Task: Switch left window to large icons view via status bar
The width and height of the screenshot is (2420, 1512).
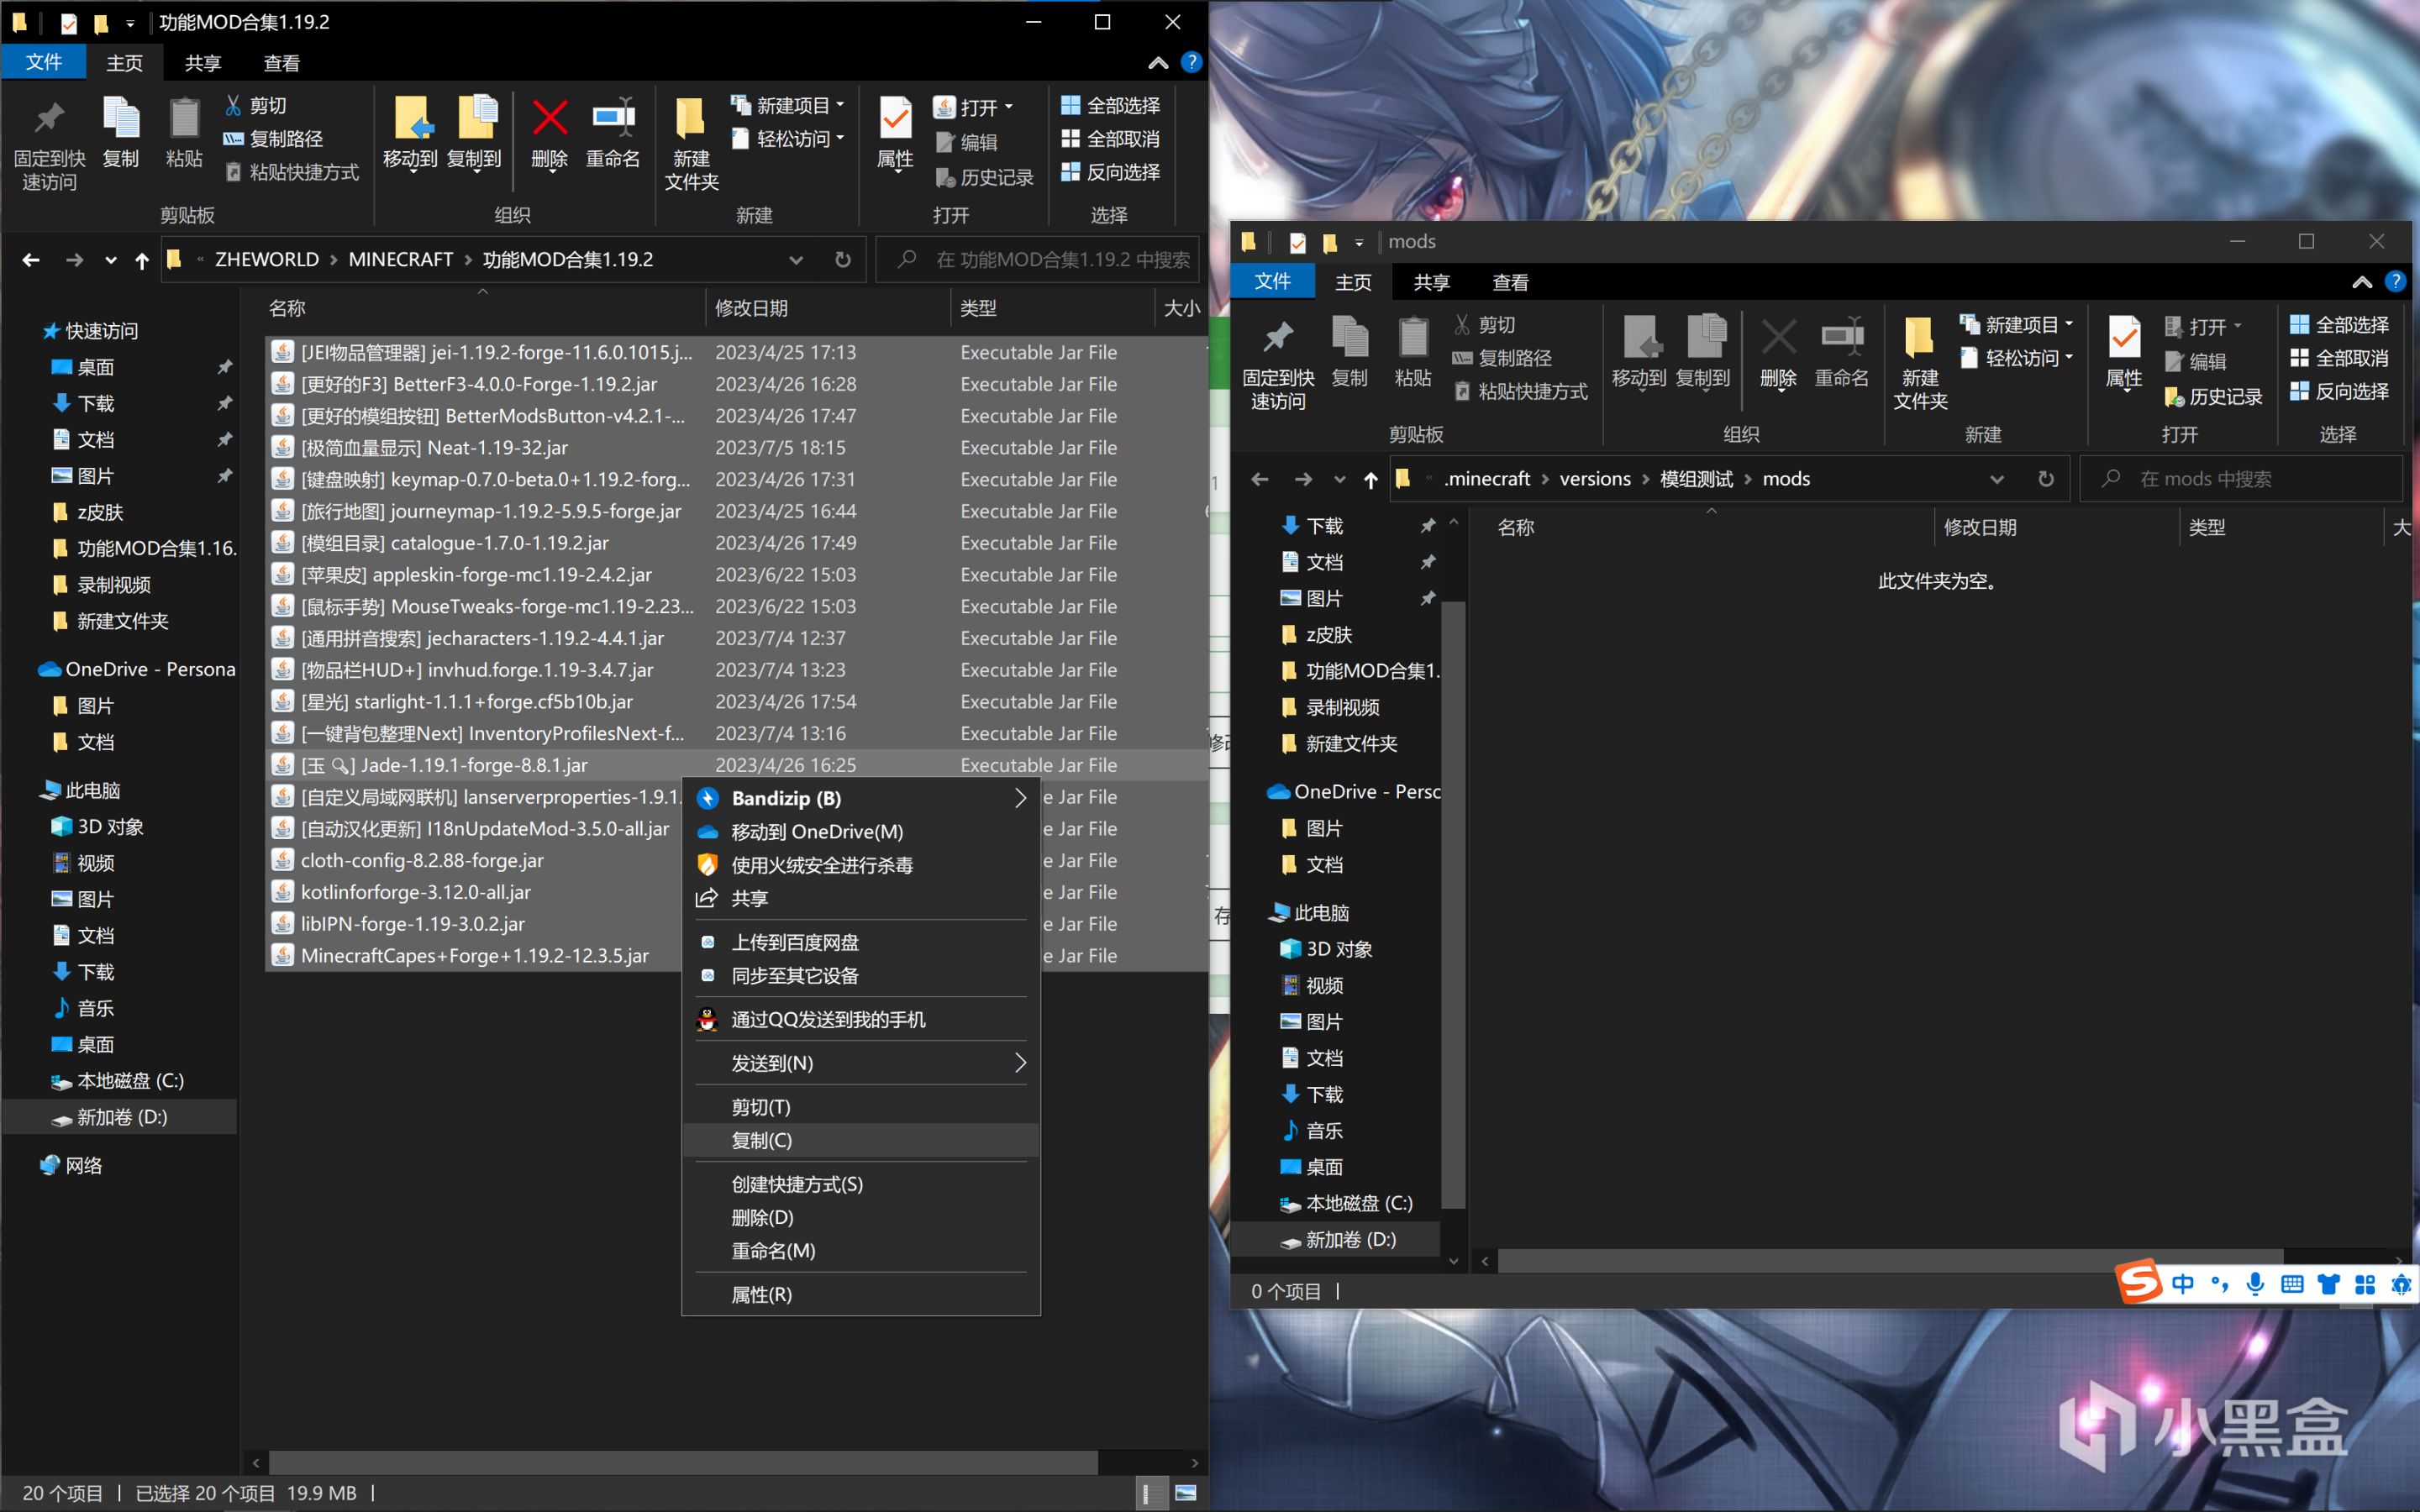Action: tap(1186, 1493)
